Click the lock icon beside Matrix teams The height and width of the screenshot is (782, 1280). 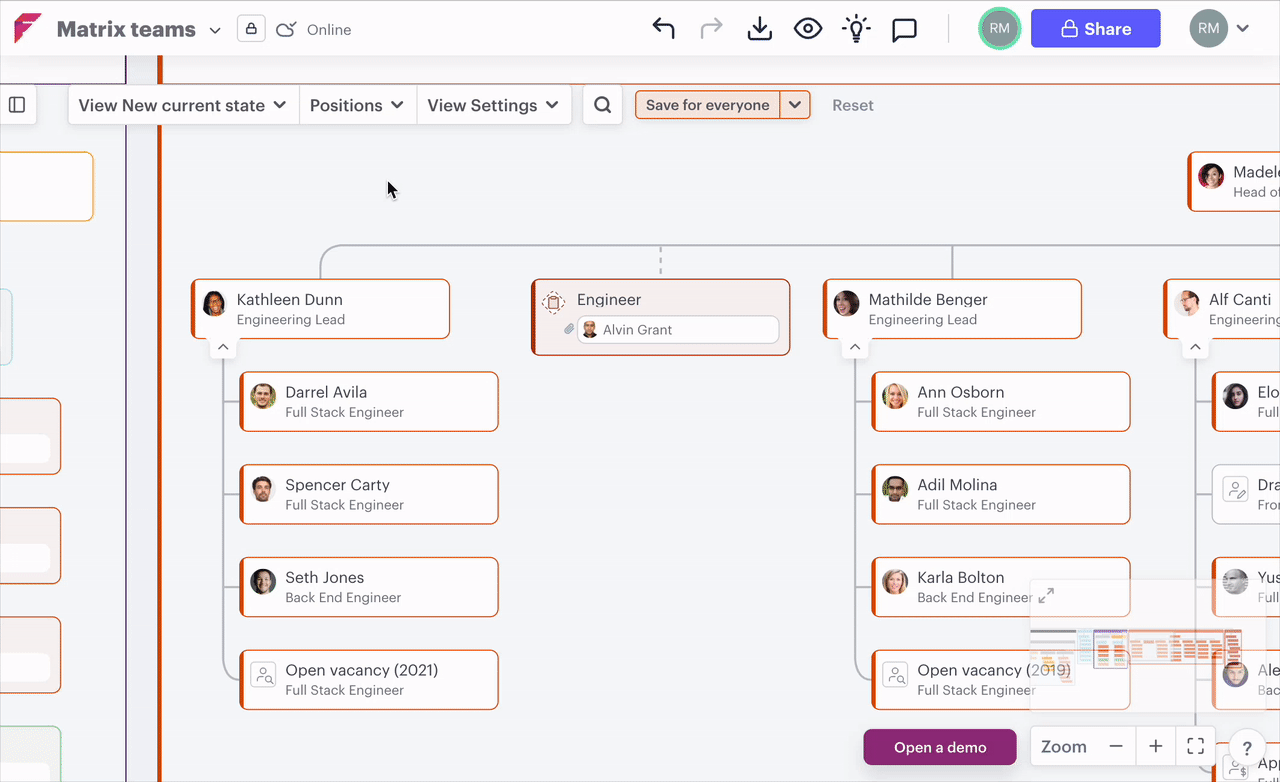click(x=251, y=29)
